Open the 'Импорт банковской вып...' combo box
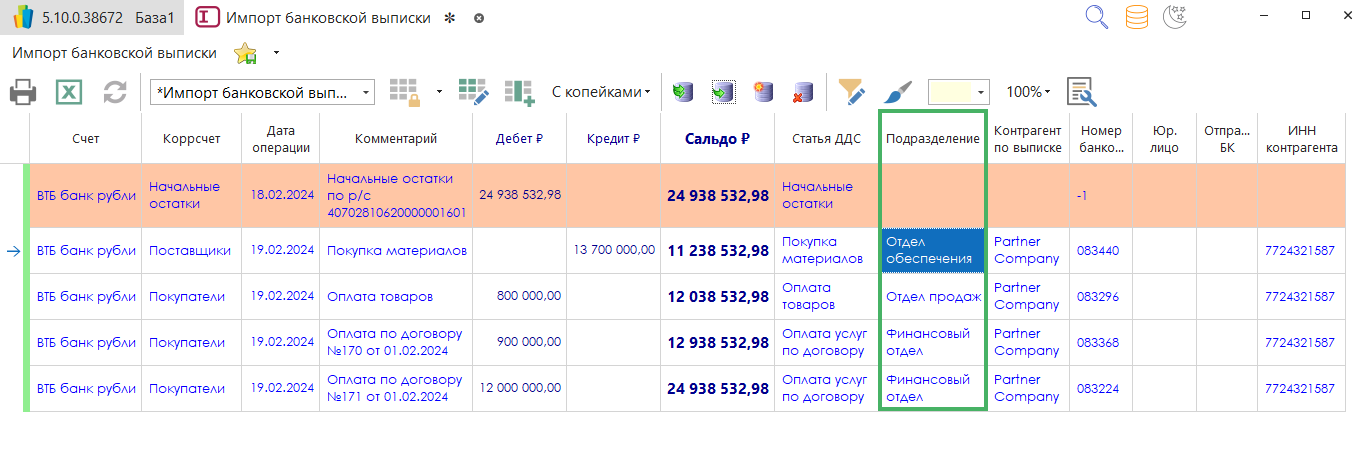Screen dimensions: 1368x451 coord(262,92)
